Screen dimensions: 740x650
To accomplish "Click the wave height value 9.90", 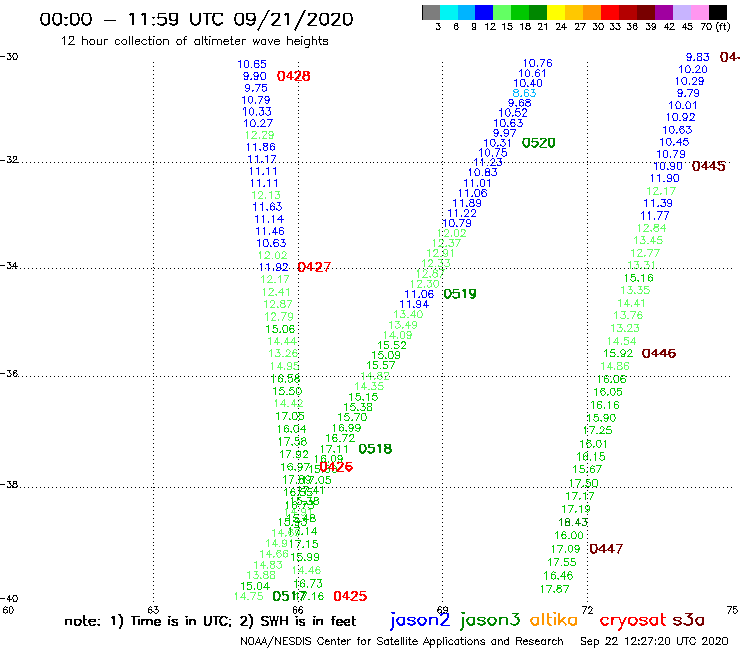I will click(255, 76).
